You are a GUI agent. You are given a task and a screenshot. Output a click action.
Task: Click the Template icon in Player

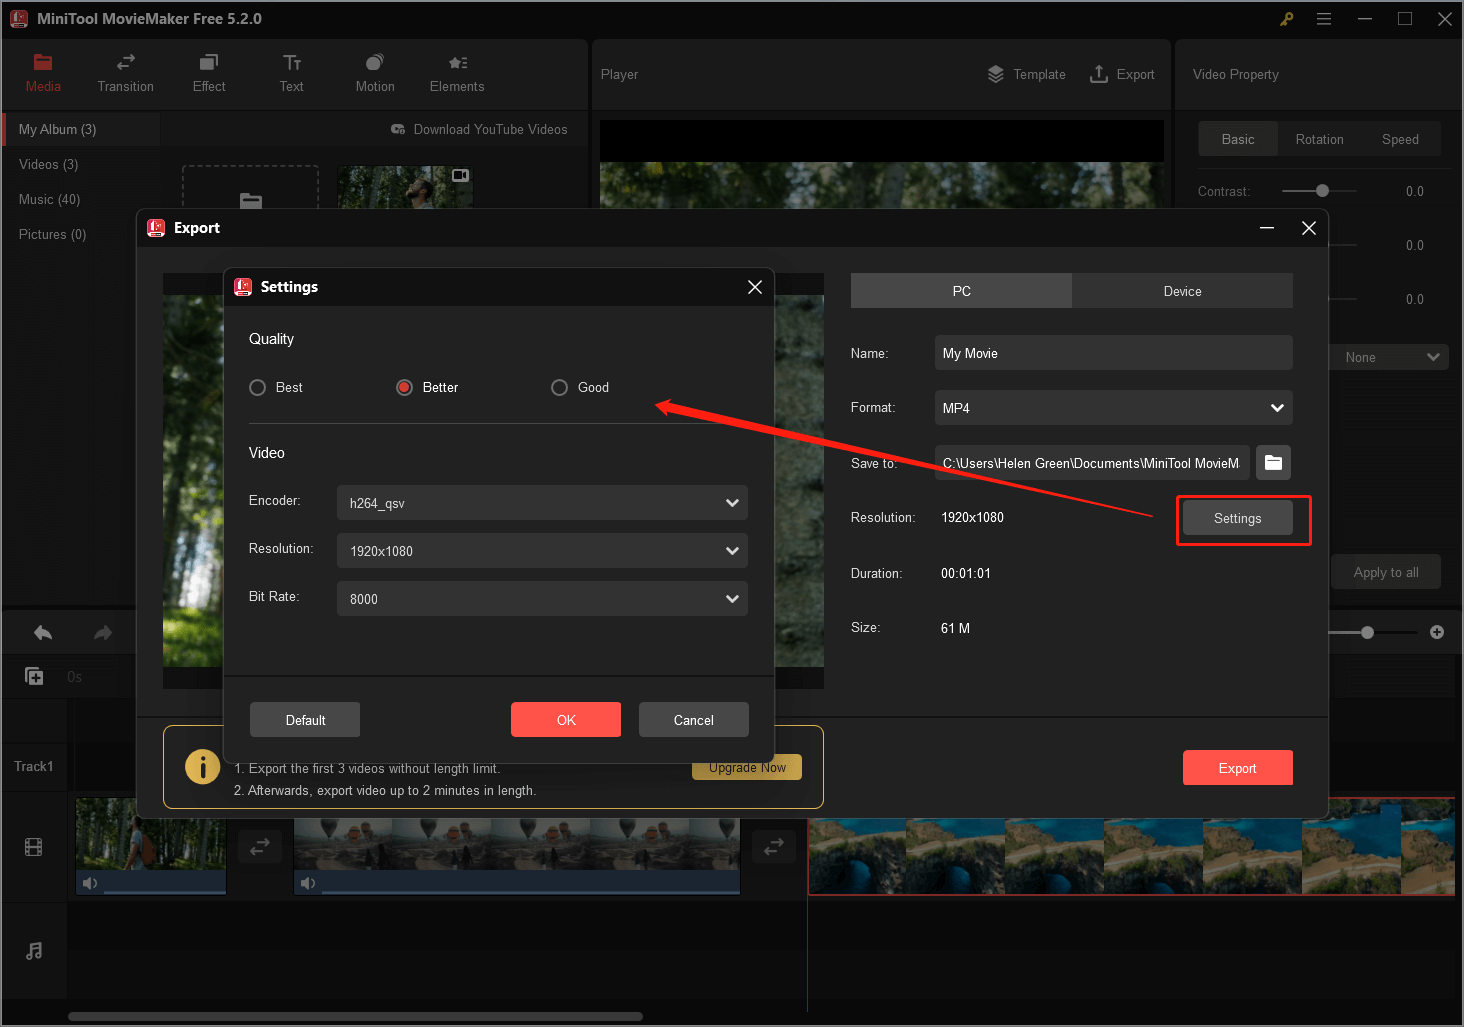coord(996,74)
